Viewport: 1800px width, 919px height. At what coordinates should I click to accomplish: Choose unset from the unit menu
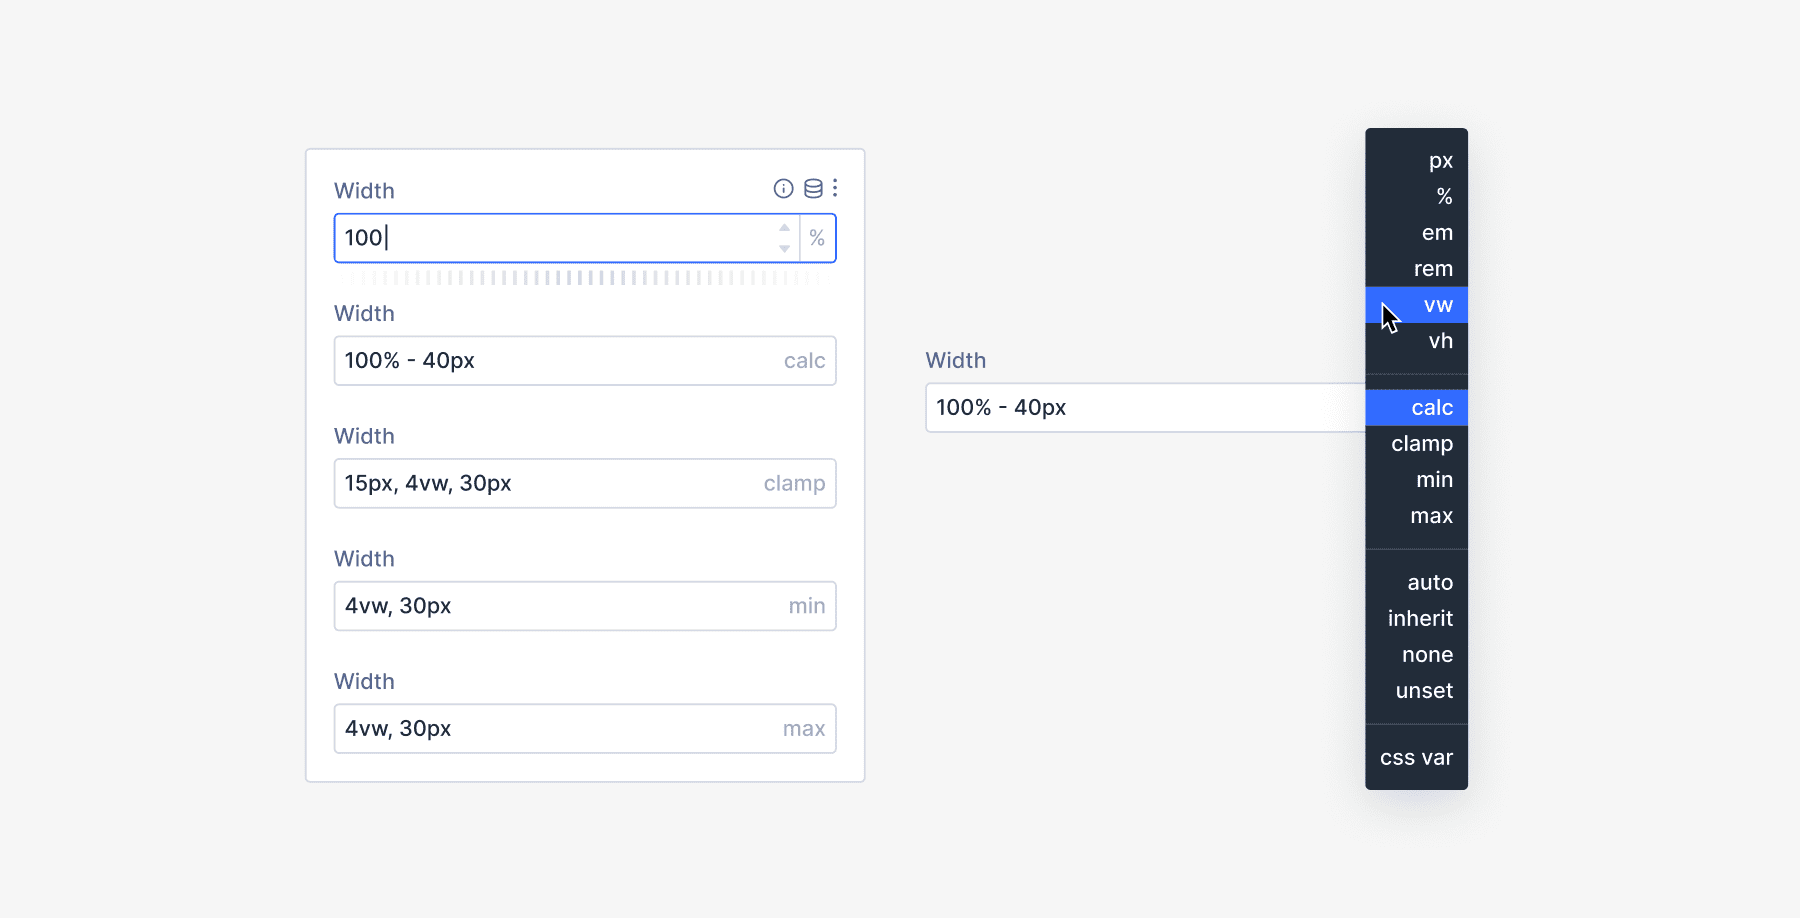point(1424,691)
